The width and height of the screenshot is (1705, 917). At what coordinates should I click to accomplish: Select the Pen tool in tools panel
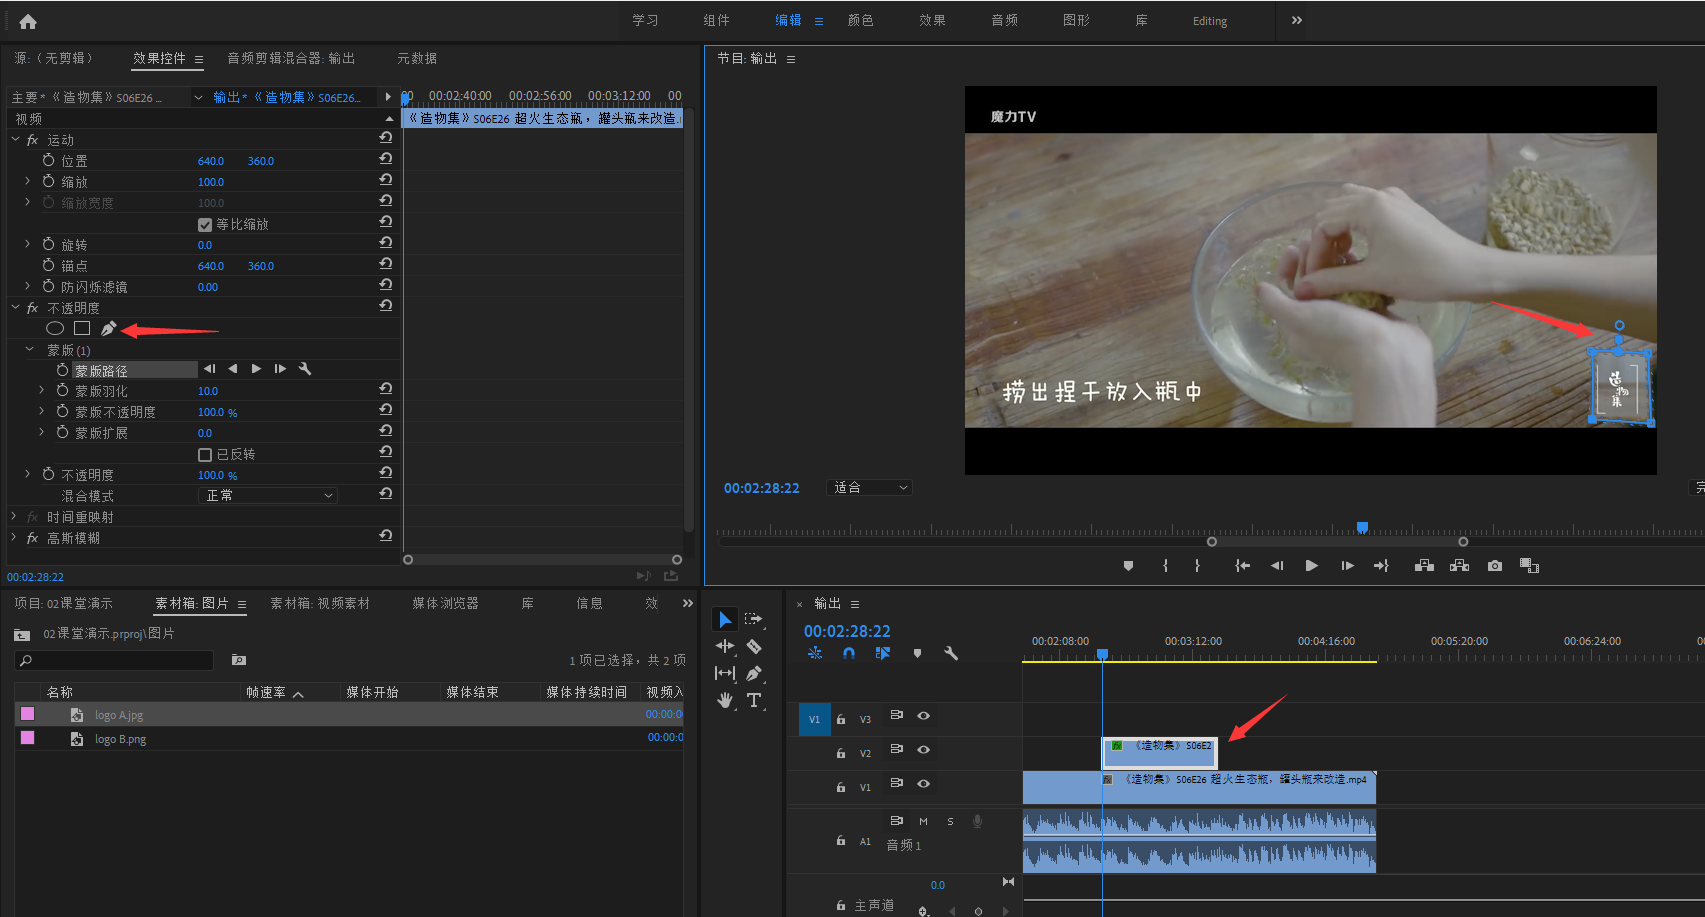754,673
